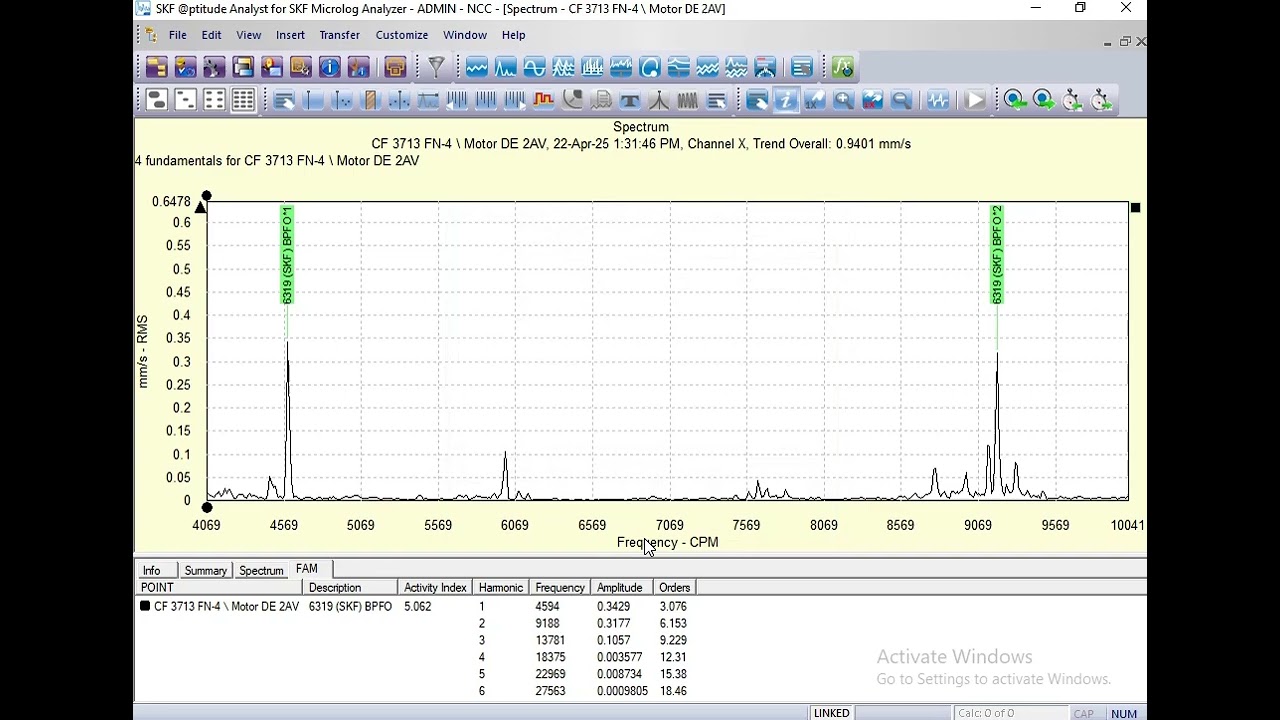Open the View menu

[248, 35]
